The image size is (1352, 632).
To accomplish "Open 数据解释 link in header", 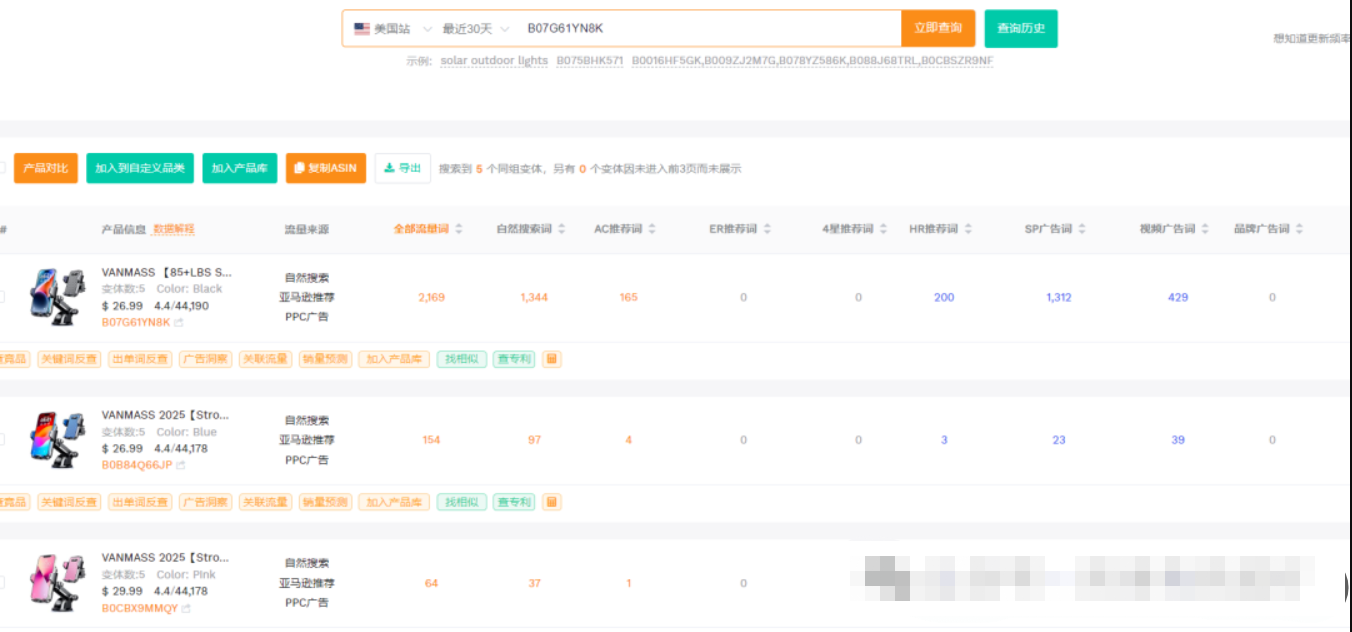I will 174,229.
